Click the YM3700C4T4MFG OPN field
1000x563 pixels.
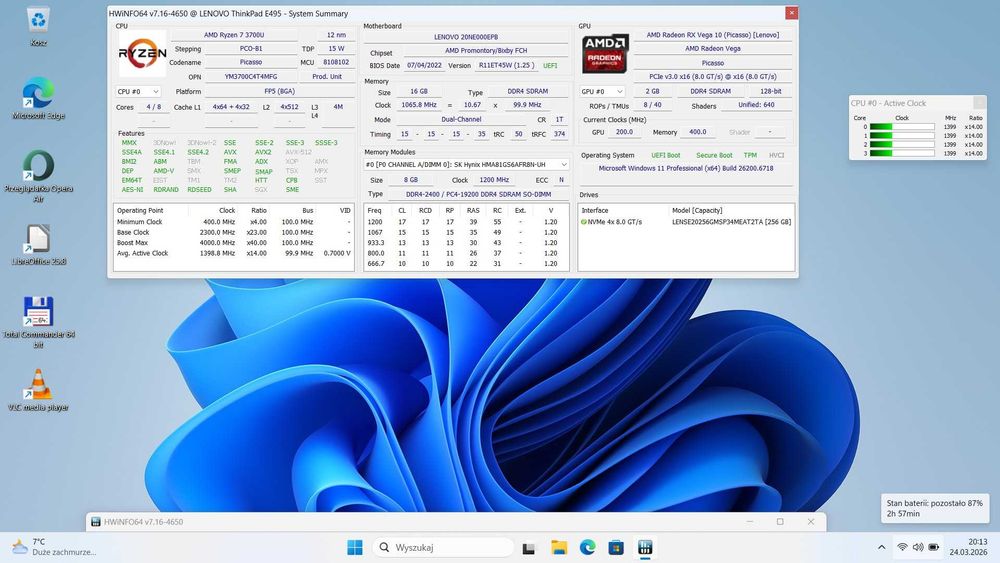pos(251,77)
